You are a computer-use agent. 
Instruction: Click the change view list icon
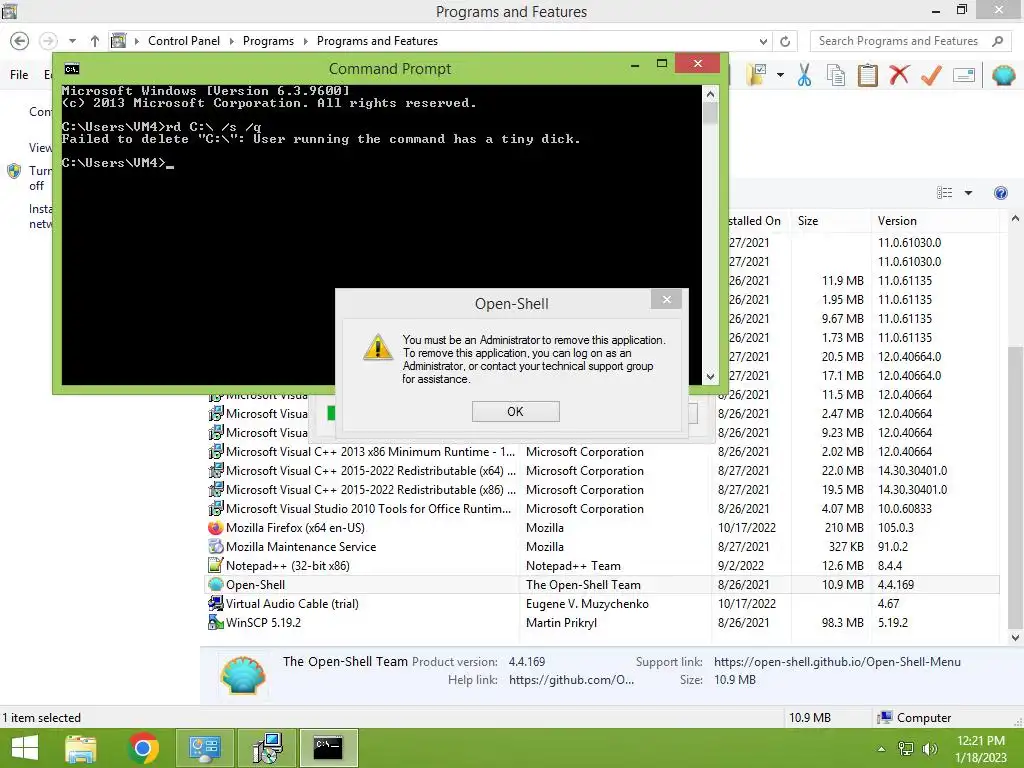pyautogui.click(x=944, y=193)
